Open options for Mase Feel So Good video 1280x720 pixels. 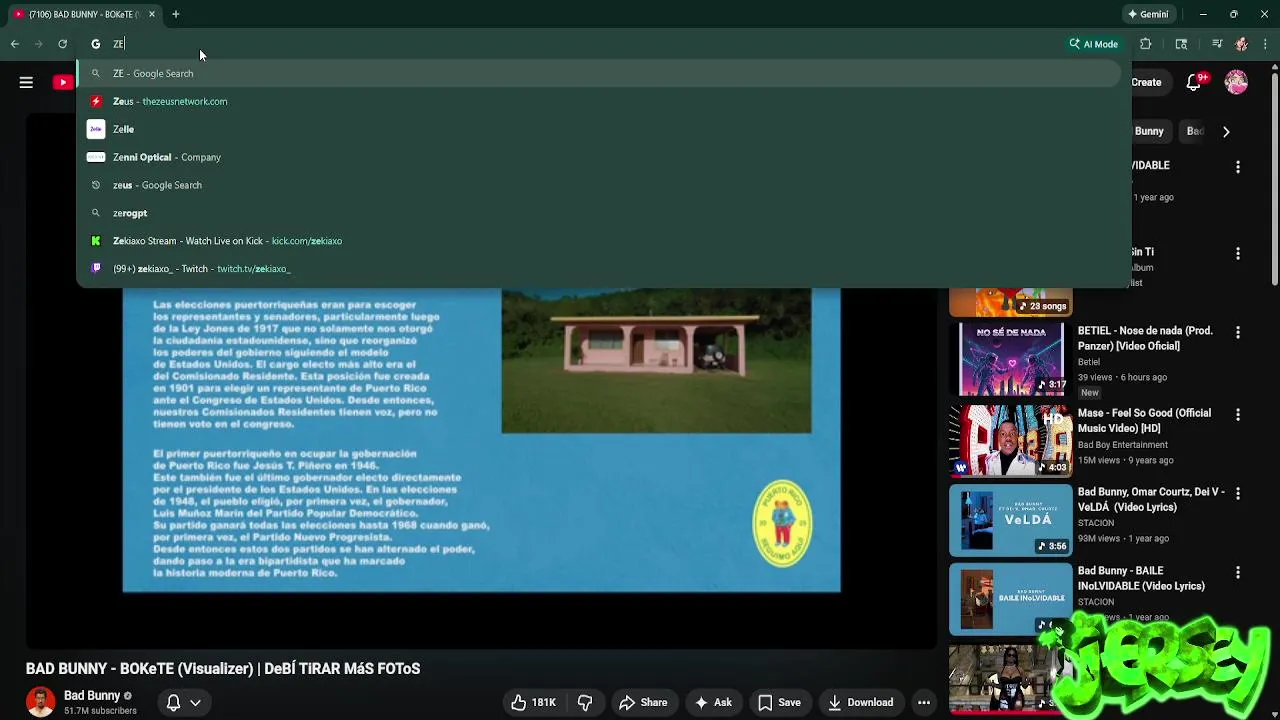click(1238, 414)
